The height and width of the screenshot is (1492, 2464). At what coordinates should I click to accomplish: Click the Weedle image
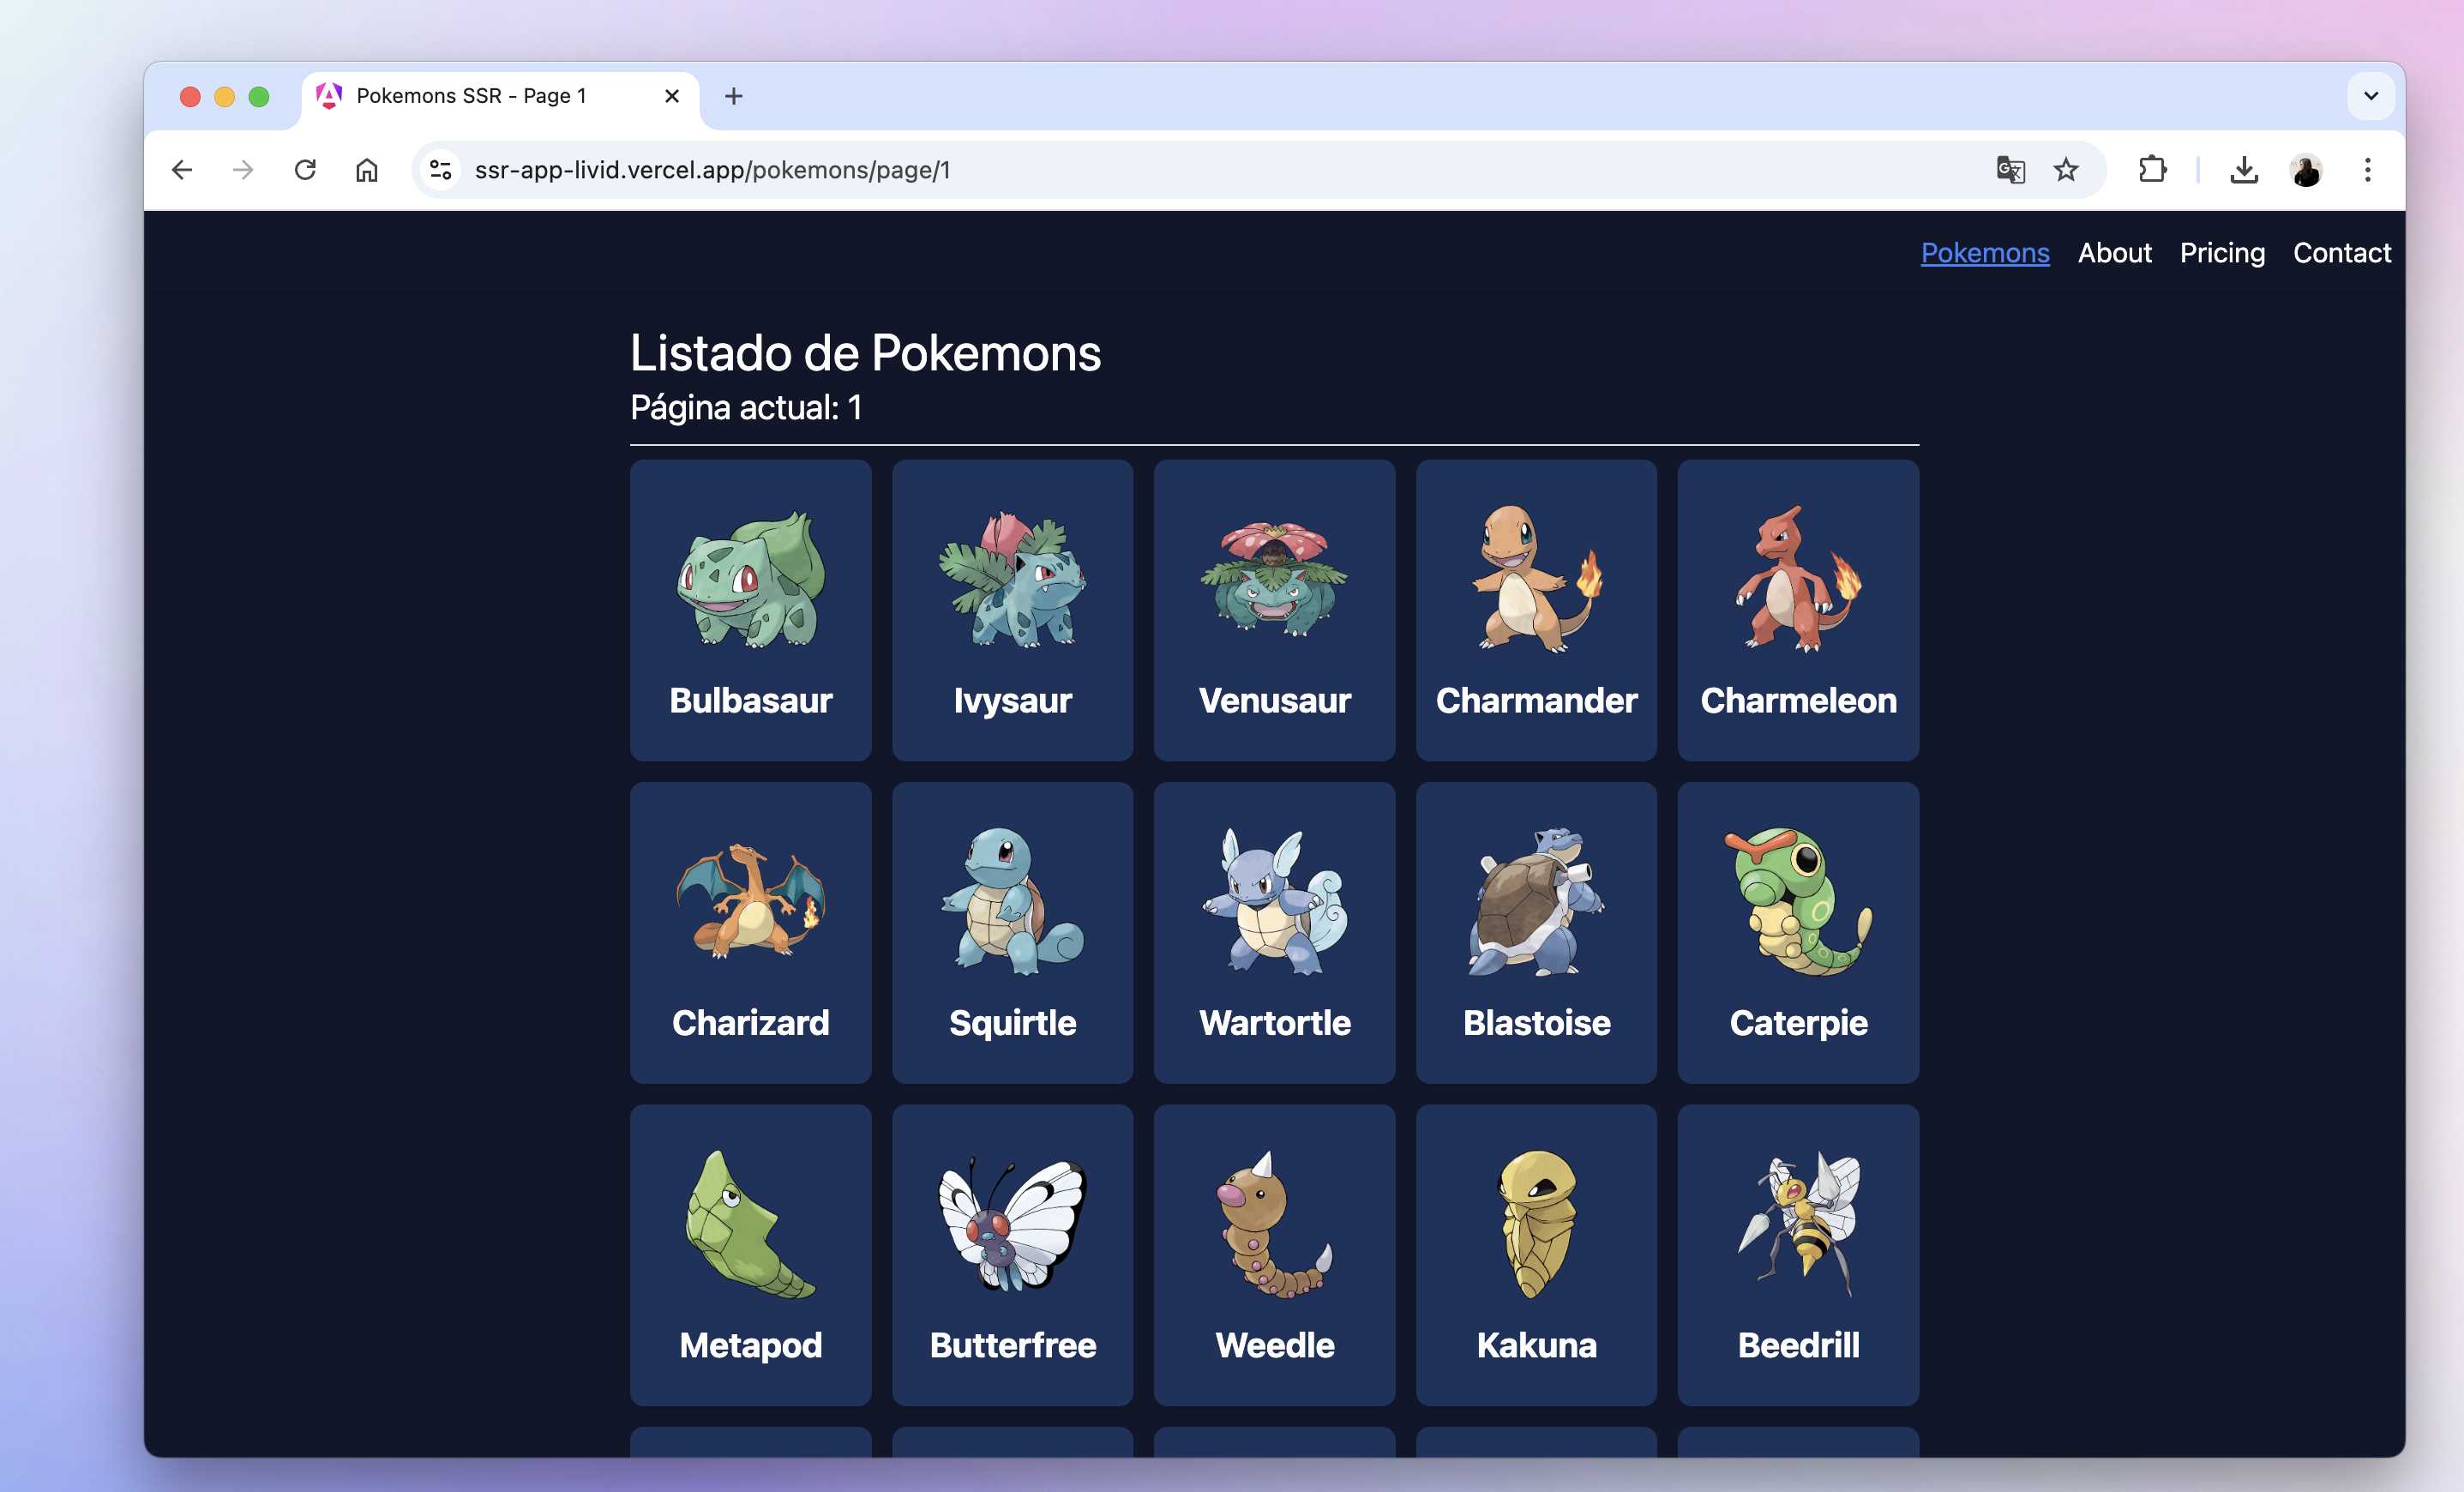click(x=1274, y=1223)
